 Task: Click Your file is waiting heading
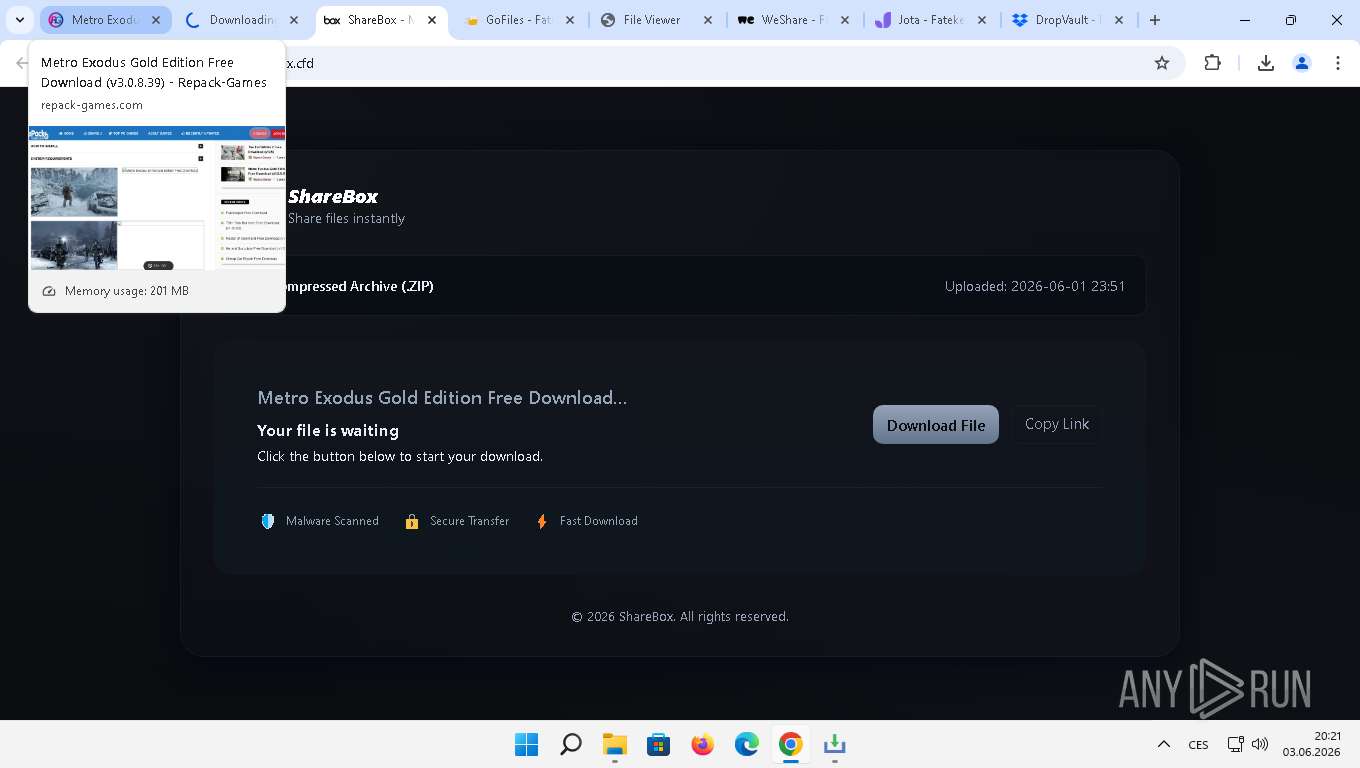click(x=328, y=431)
